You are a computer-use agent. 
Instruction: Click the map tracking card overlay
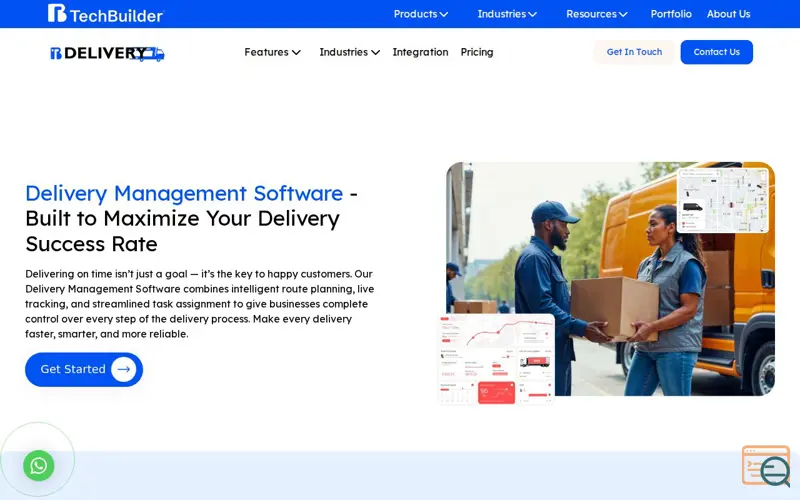coord(723,201)
